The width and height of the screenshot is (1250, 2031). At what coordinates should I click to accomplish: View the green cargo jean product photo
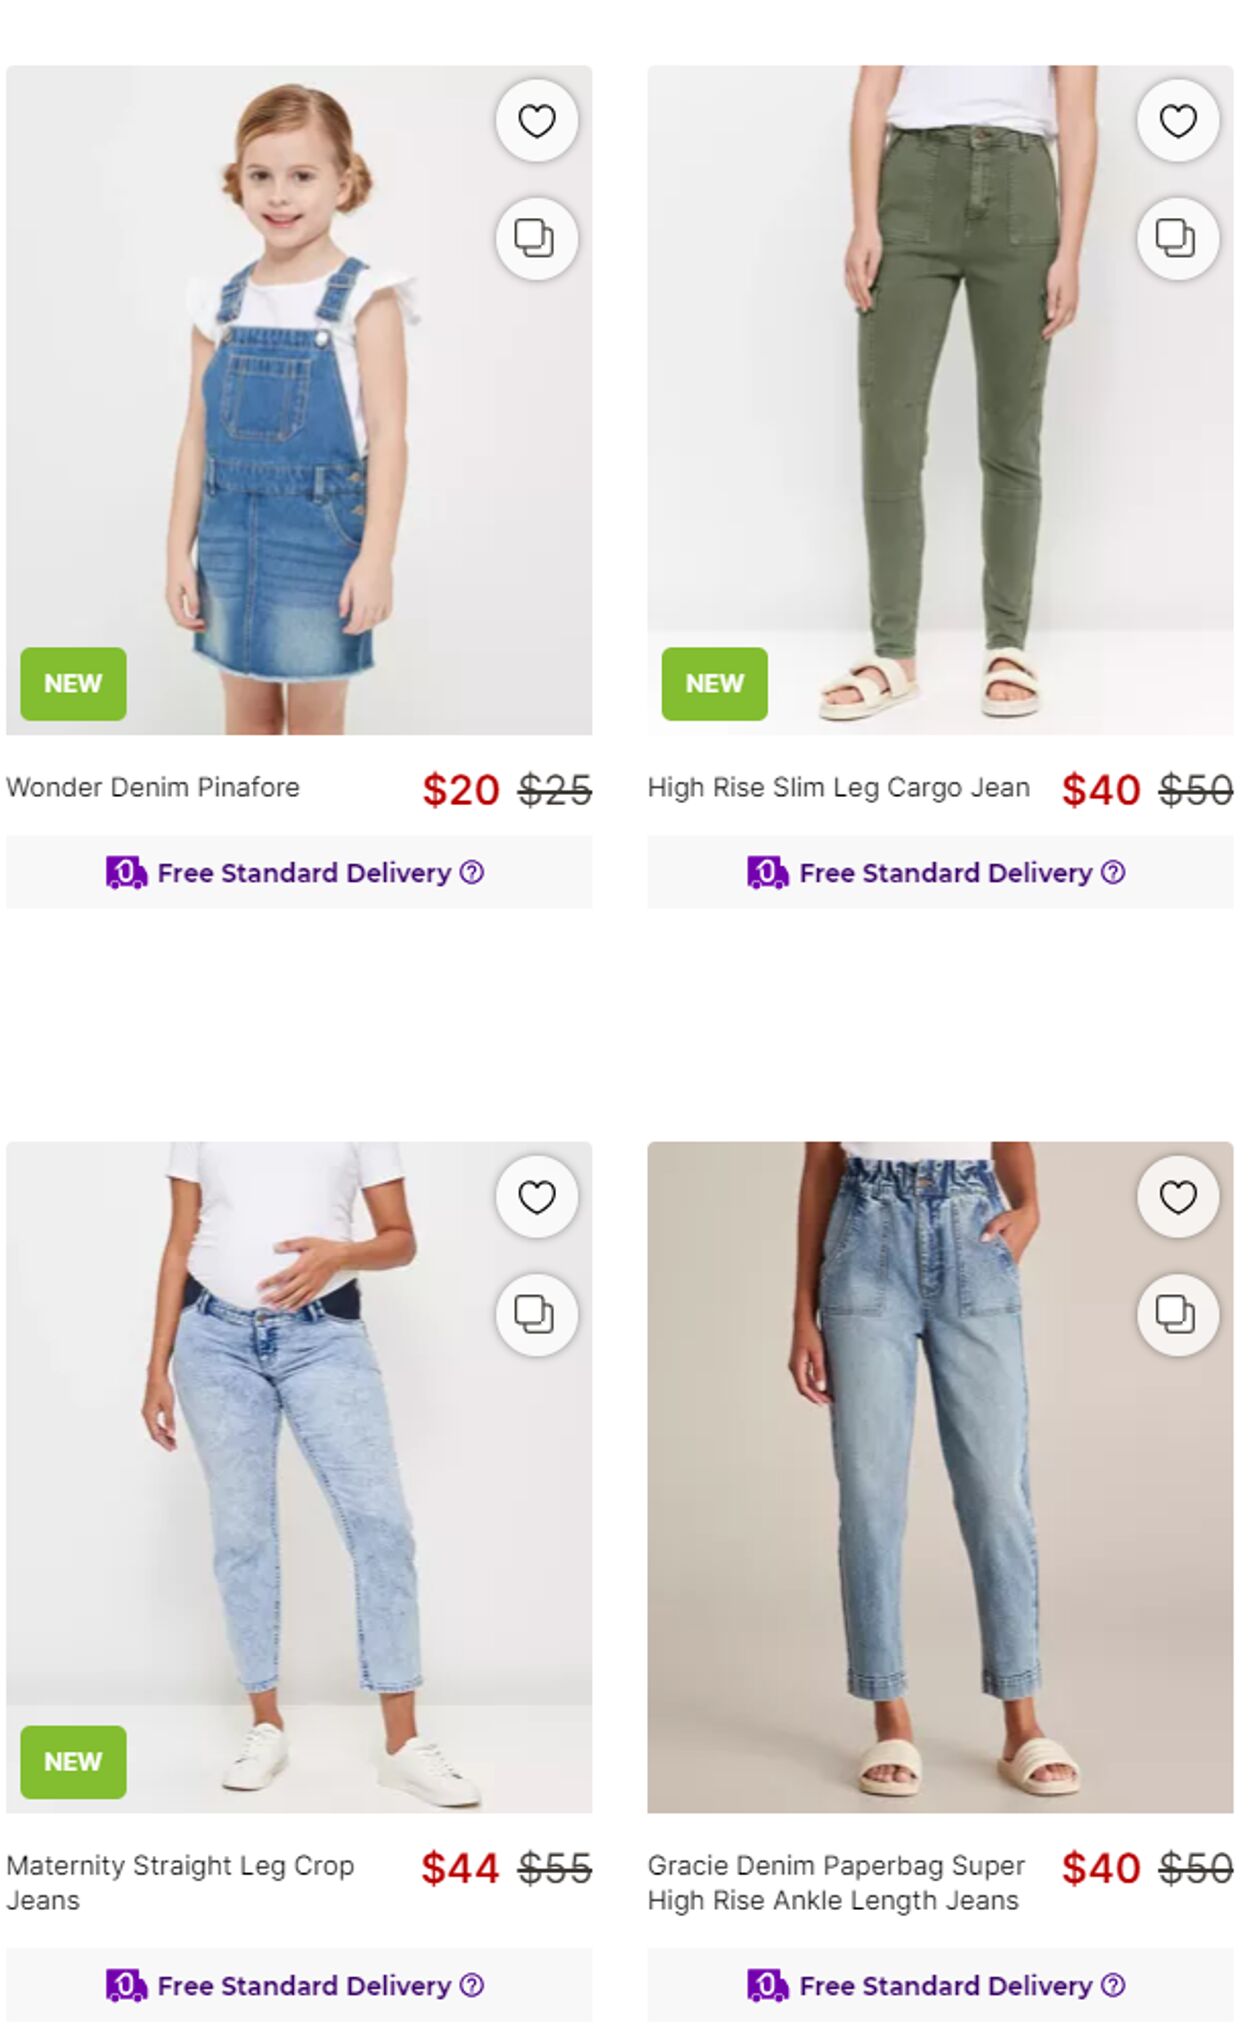940,400
